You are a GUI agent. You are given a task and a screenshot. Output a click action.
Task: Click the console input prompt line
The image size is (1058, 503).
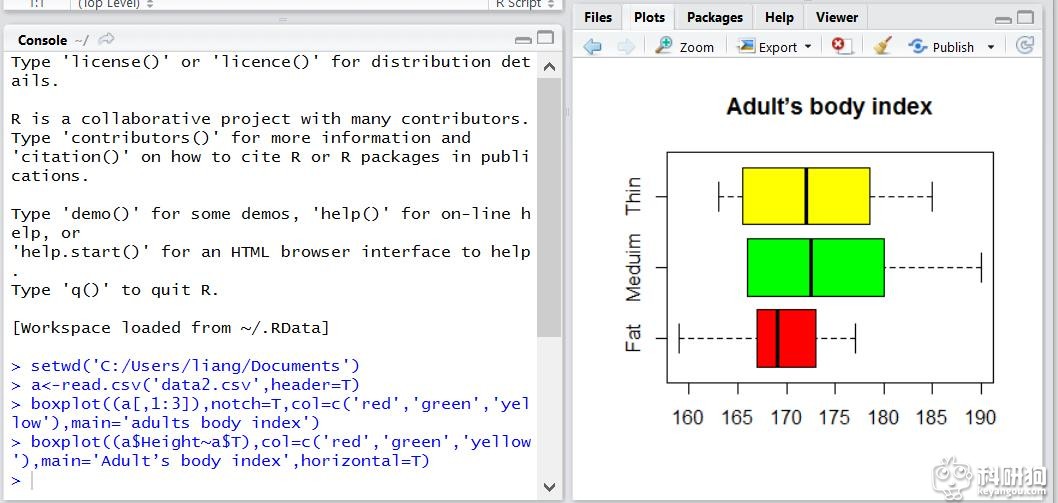point(270,481)
